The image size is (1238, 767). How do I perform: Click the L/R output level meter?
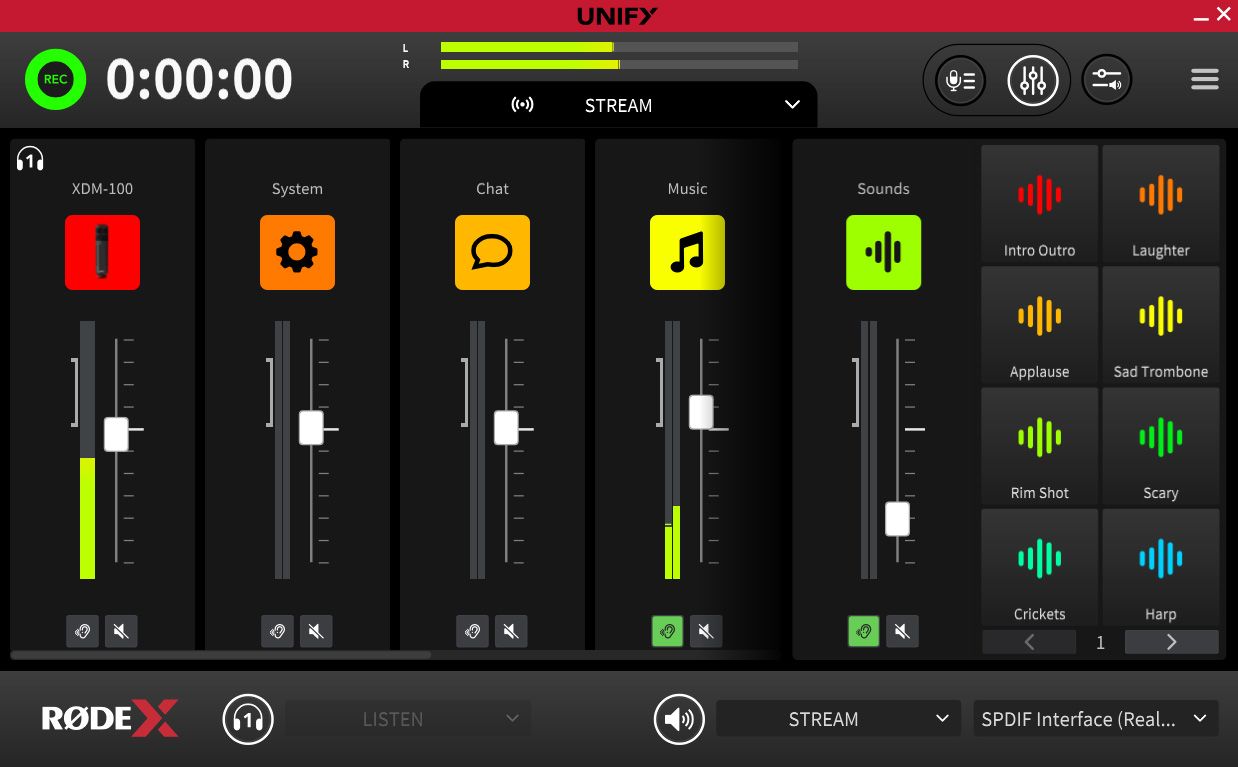(619, 55)
